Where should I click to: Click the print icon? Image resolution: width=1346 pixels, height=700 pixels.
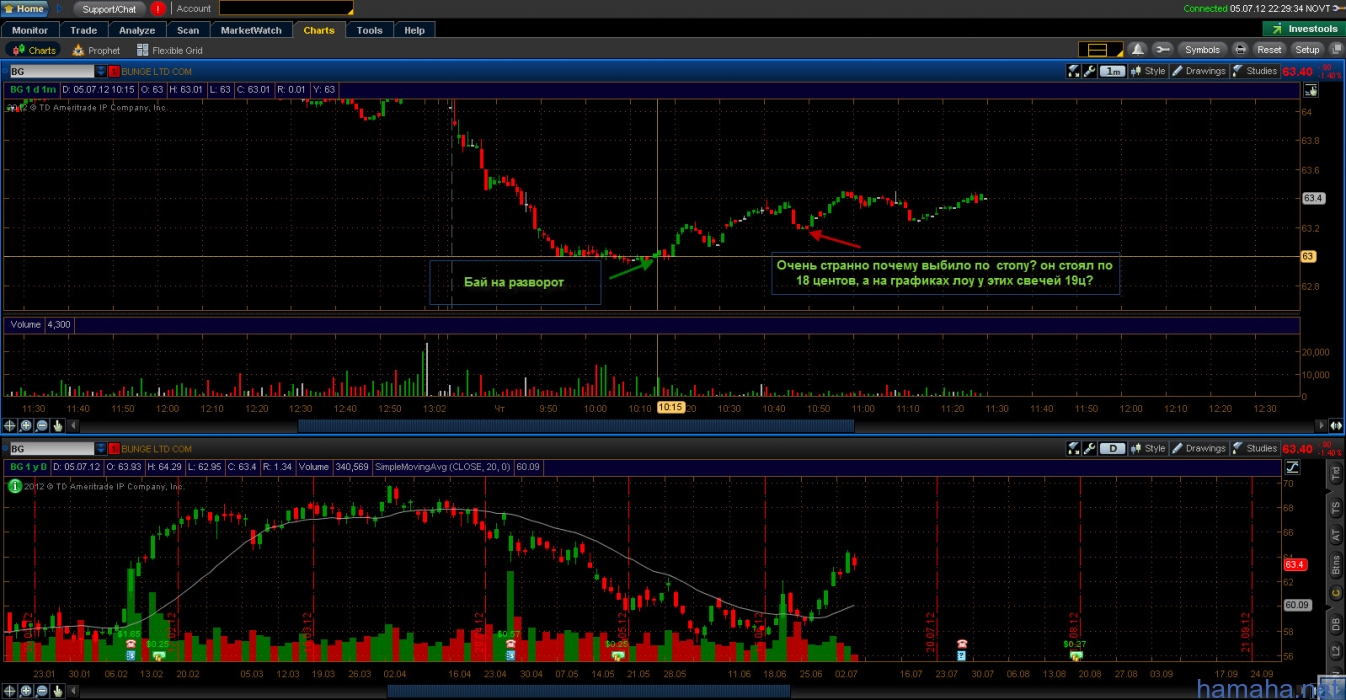click(x=1240, y=49)
